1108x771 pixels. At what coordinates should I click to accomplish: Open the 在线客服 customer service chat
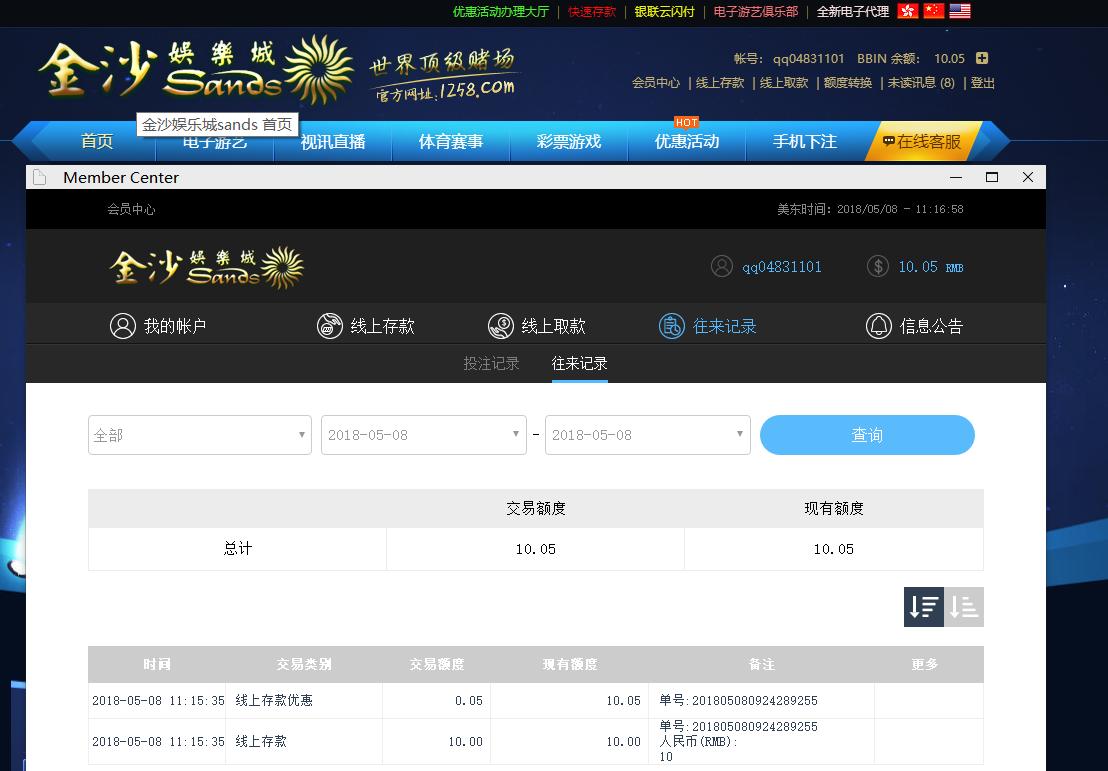pyautogui.click(x=922, y=142)
